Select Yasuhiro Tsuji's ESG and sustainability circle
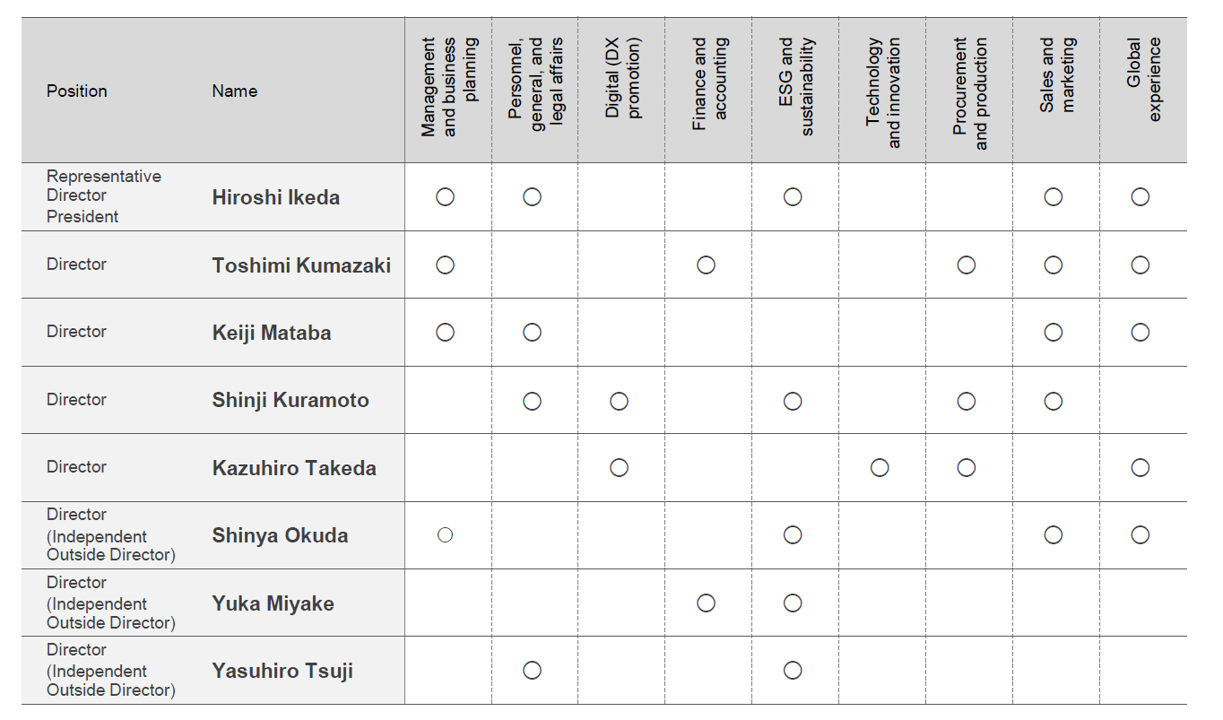 coord(793,670)
